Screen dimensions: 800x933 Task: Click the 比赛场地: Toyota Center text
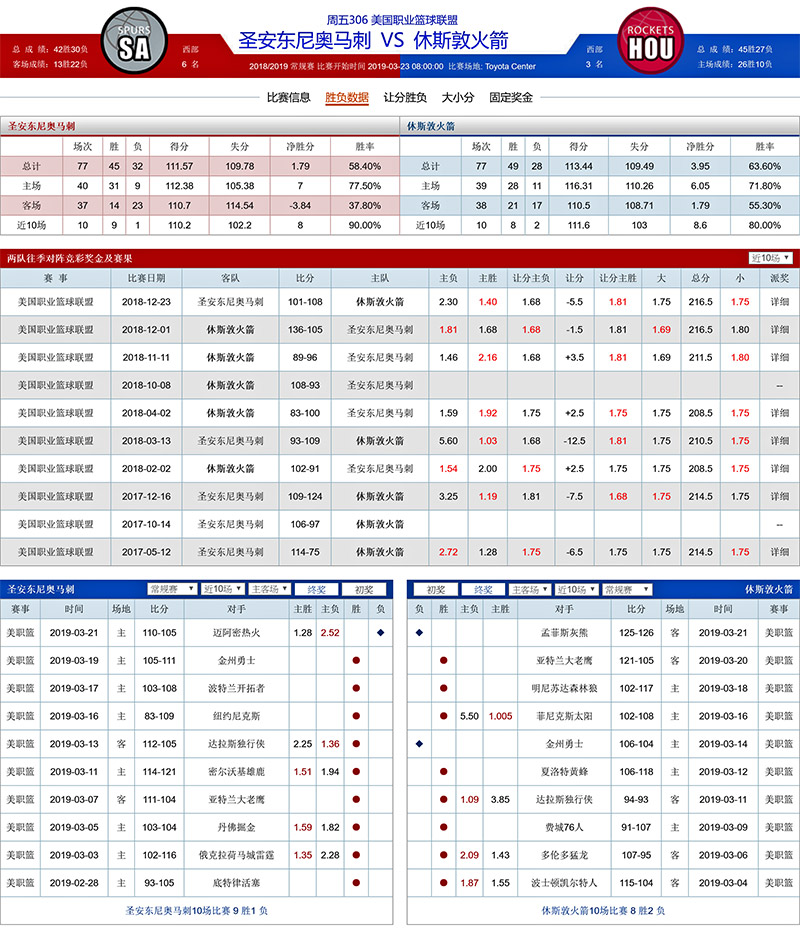click(x=492, y=66)
